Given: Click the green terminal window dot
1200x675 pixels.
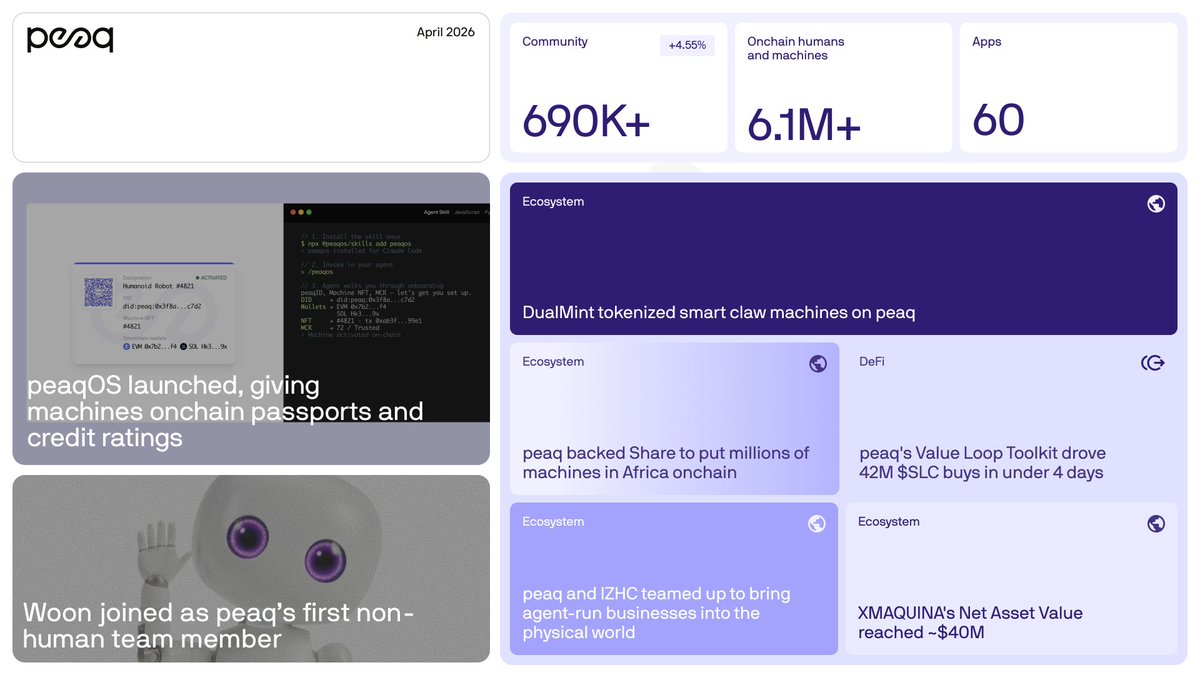Looking at the screenshot, I should pos(310,212).
